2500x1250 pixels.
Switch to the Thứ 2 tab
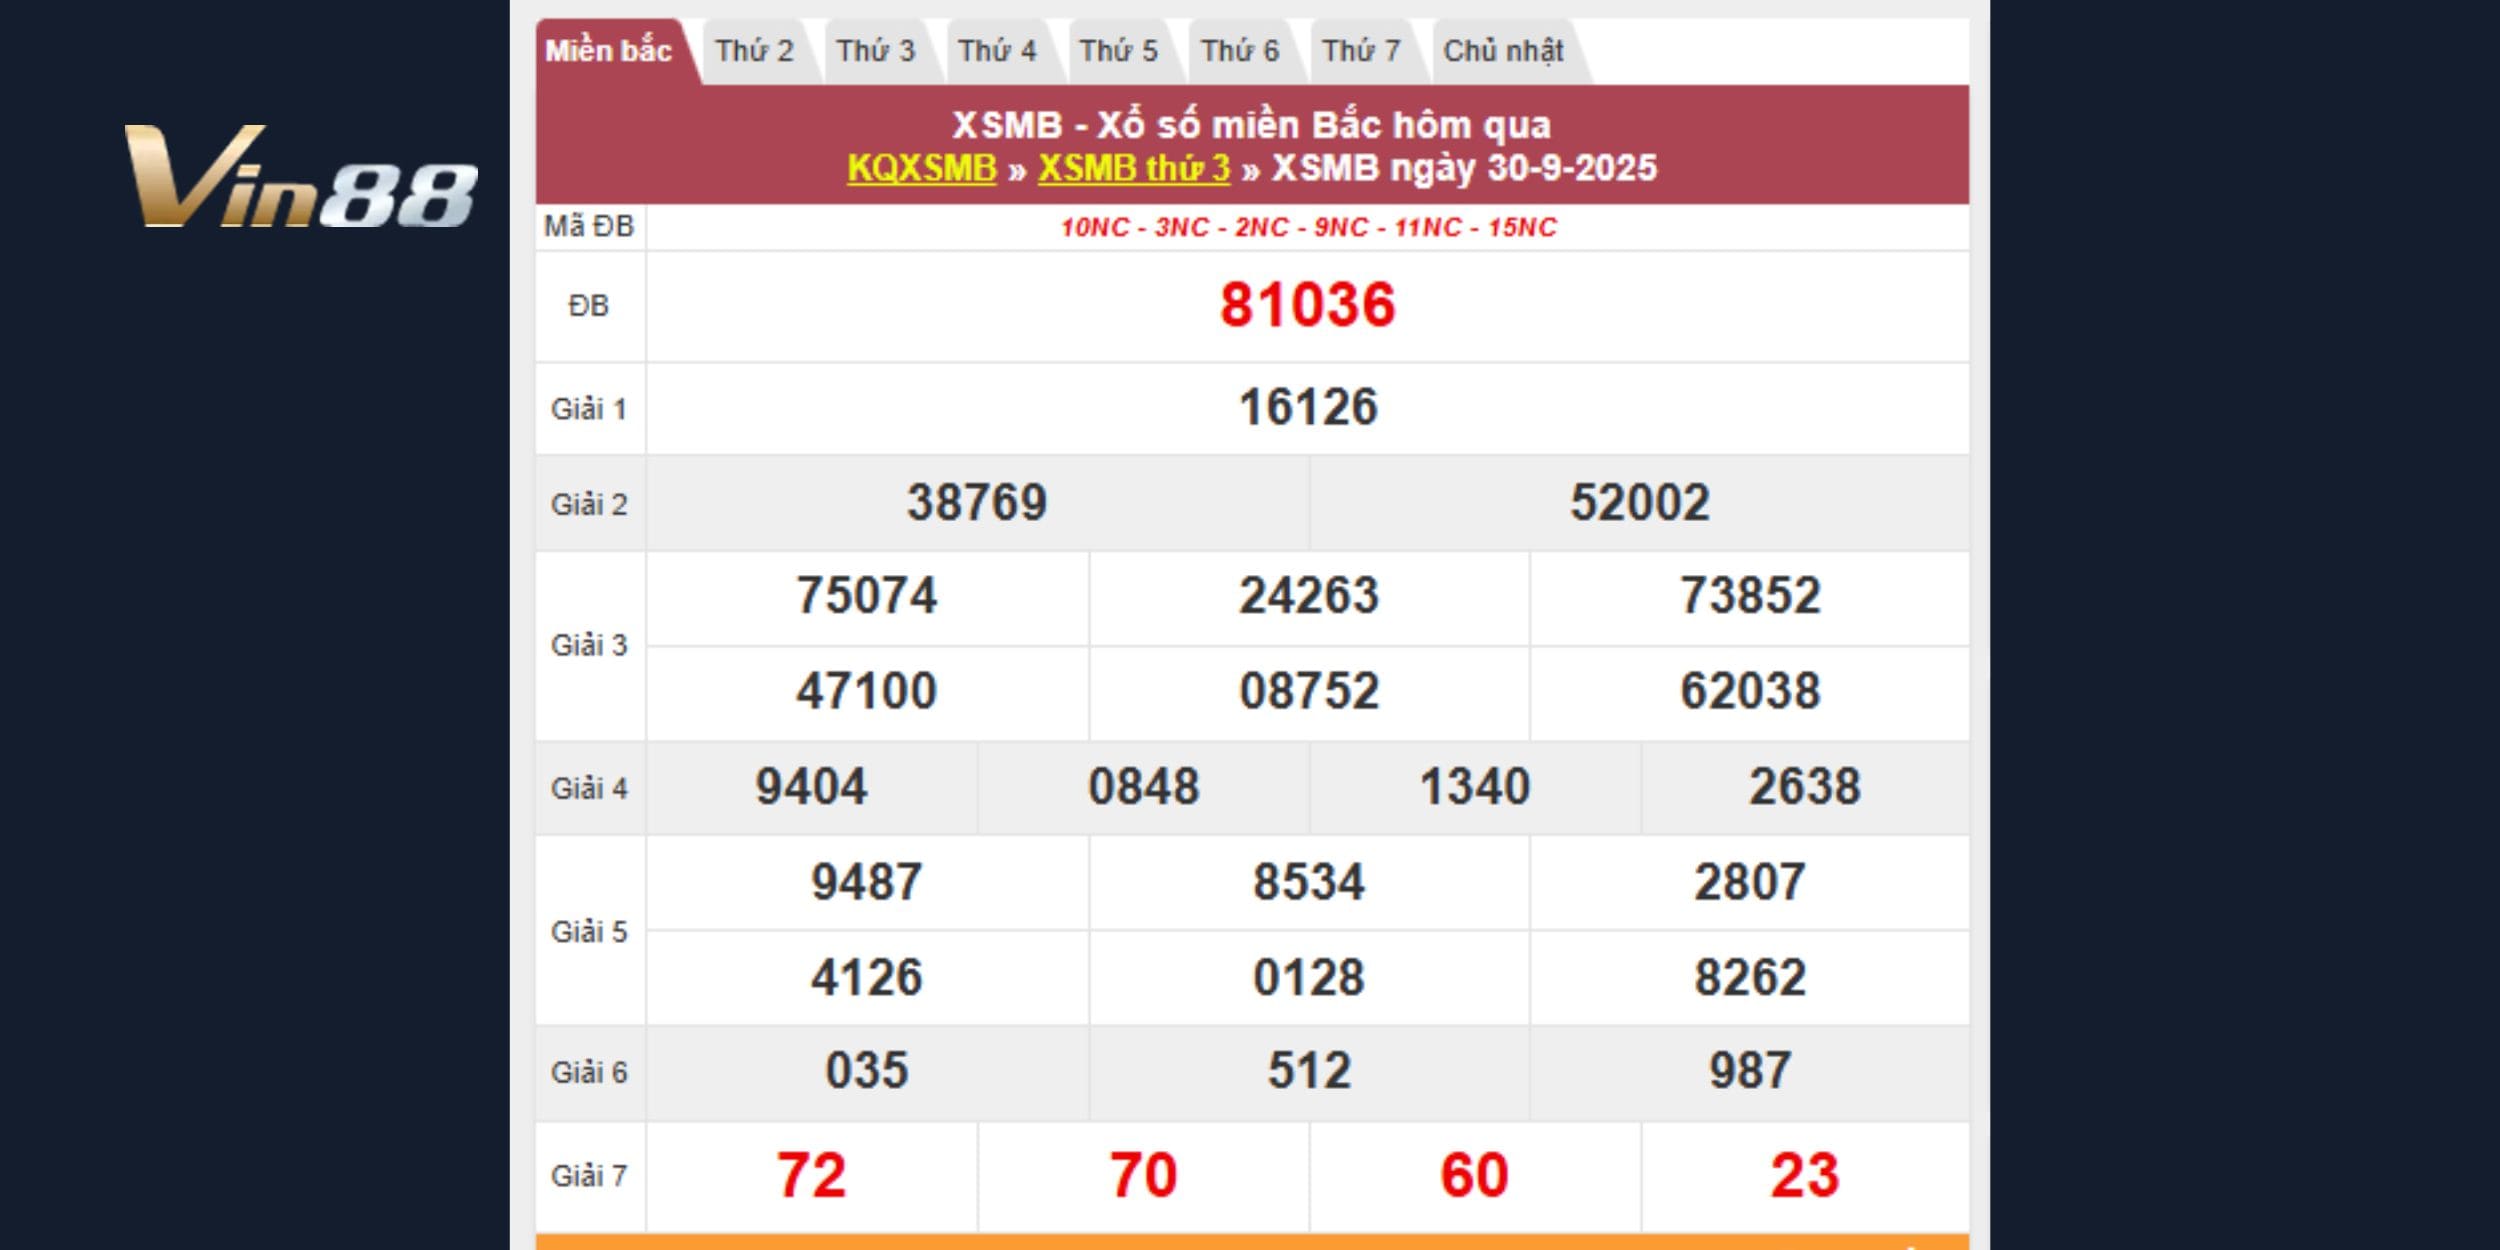(x=754, y=51)
